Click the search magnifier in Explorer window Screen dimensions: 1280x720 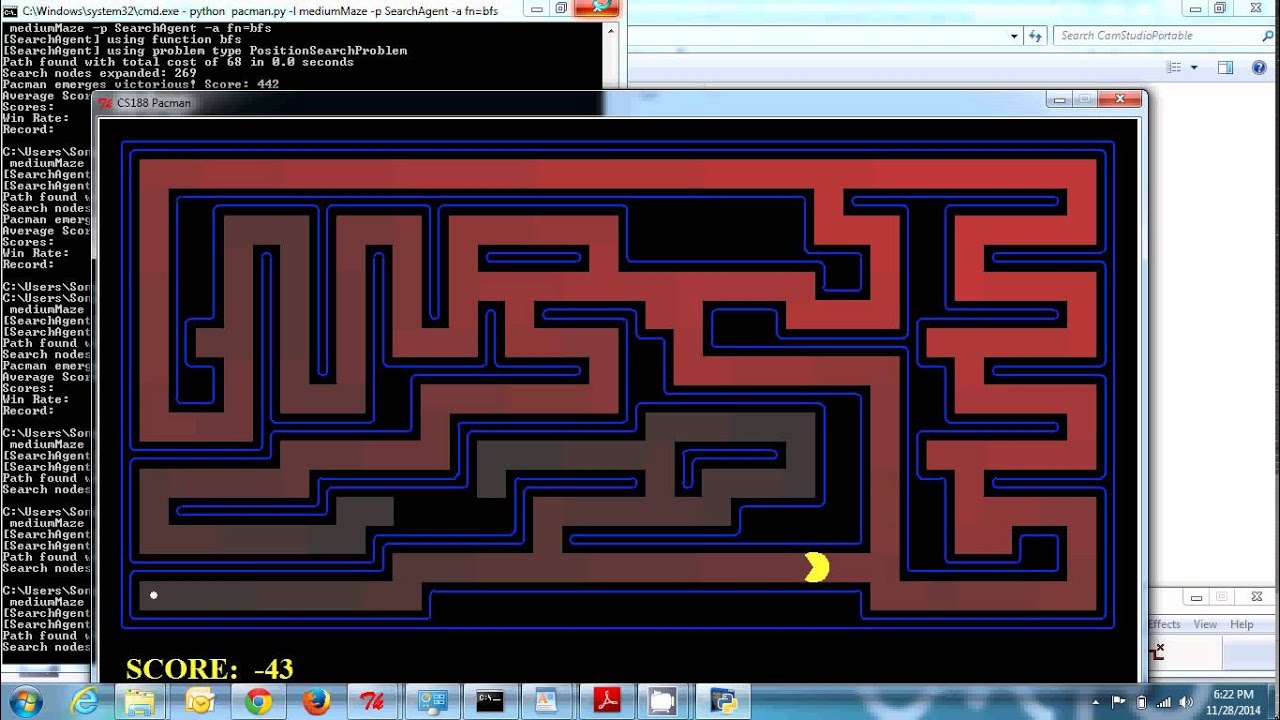1268,36
